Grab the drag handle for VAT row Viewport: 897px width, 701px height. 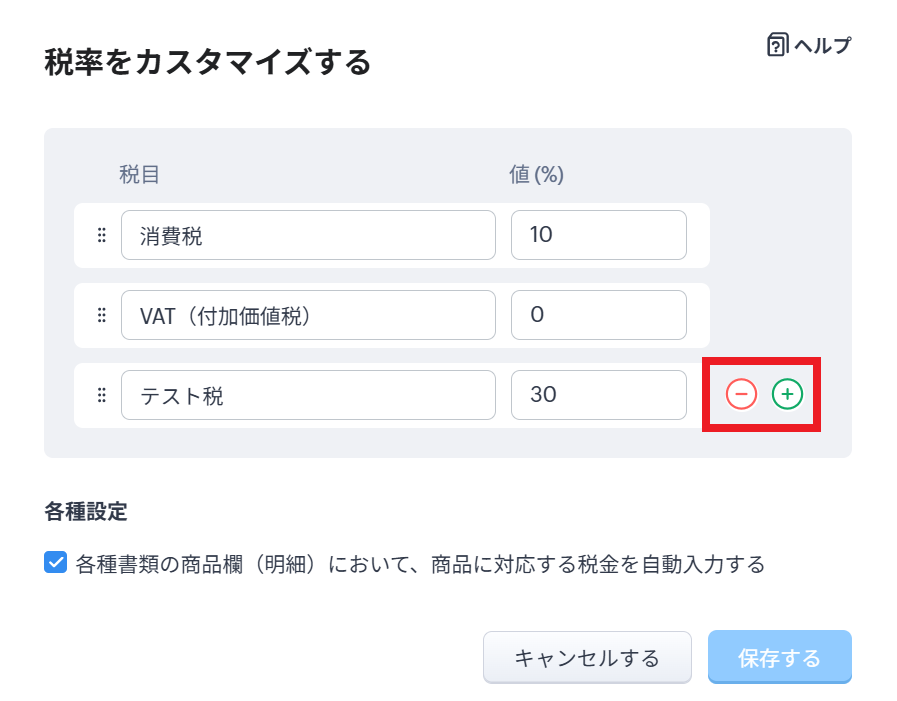click(101, 315)
